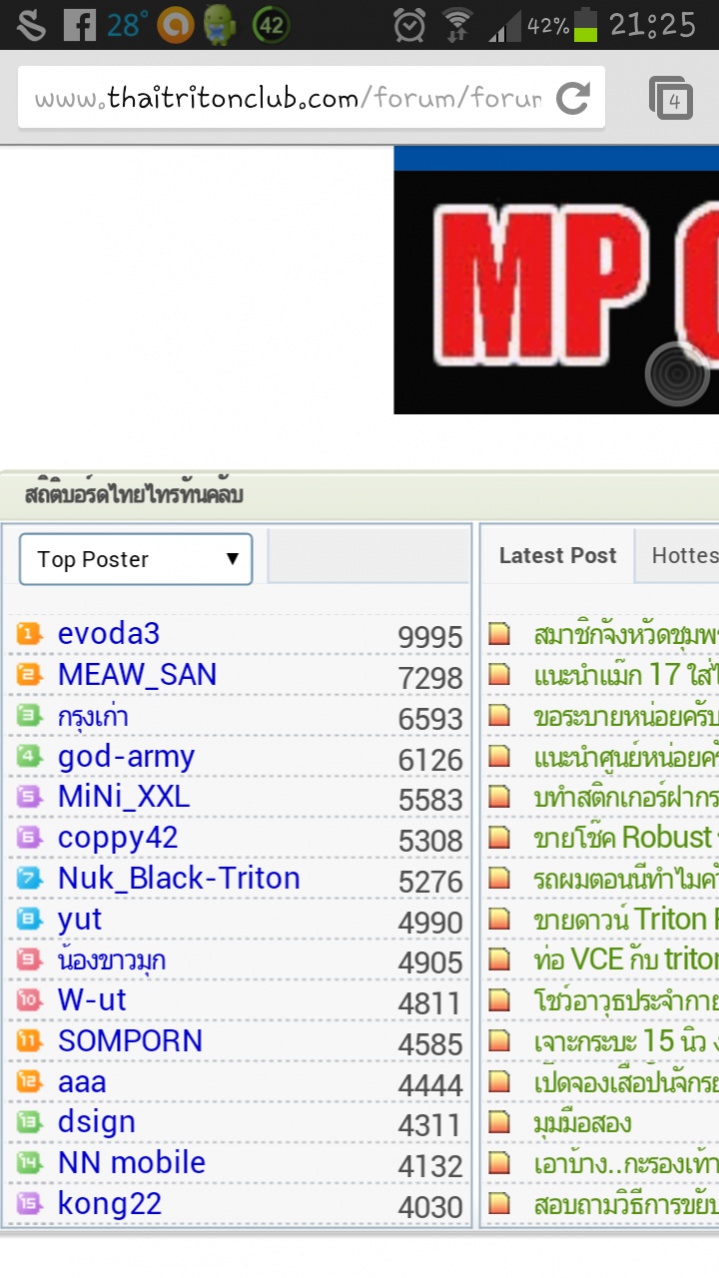This screenshot has height=1278, width=719.
Task: Open the browser tabs counter icon
Action: [671, 99]
